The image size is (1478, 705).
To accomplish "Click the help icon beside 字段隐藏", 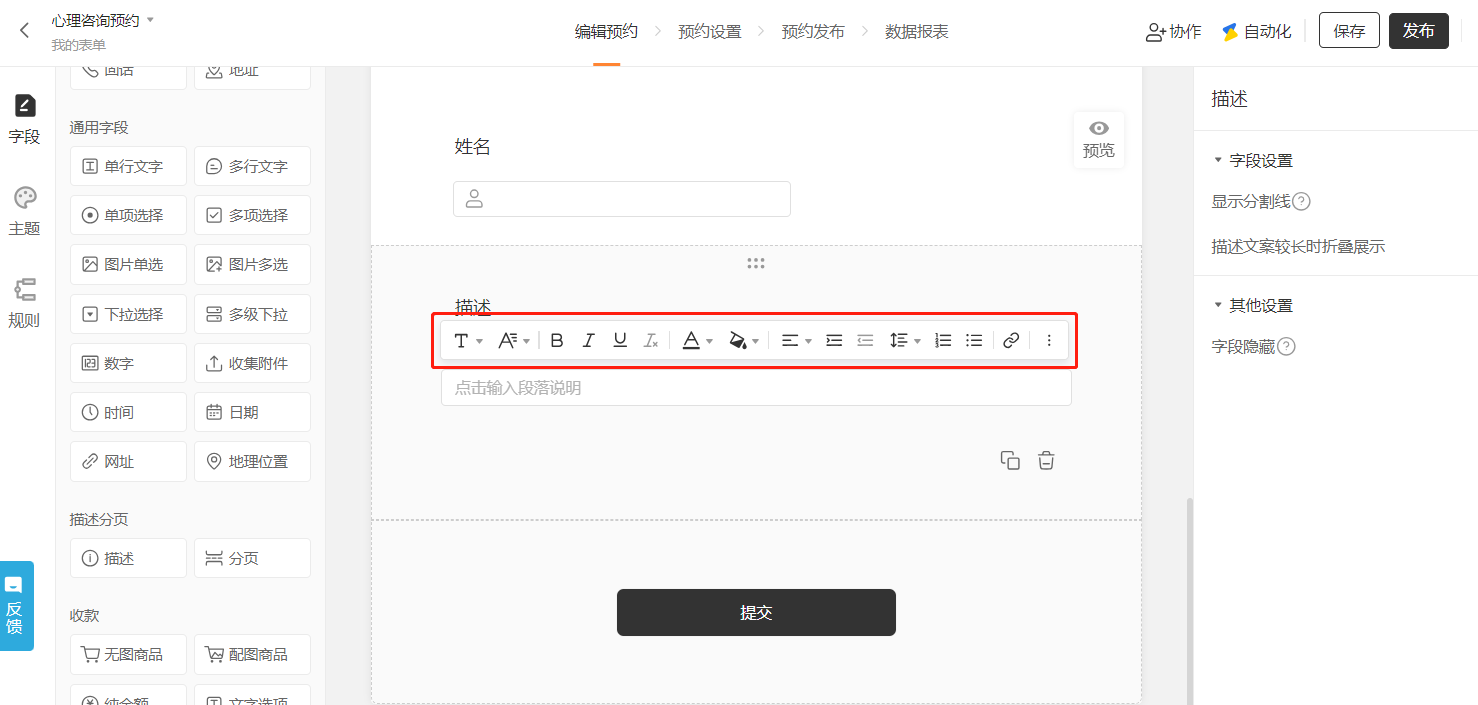I will (1287, 347).
